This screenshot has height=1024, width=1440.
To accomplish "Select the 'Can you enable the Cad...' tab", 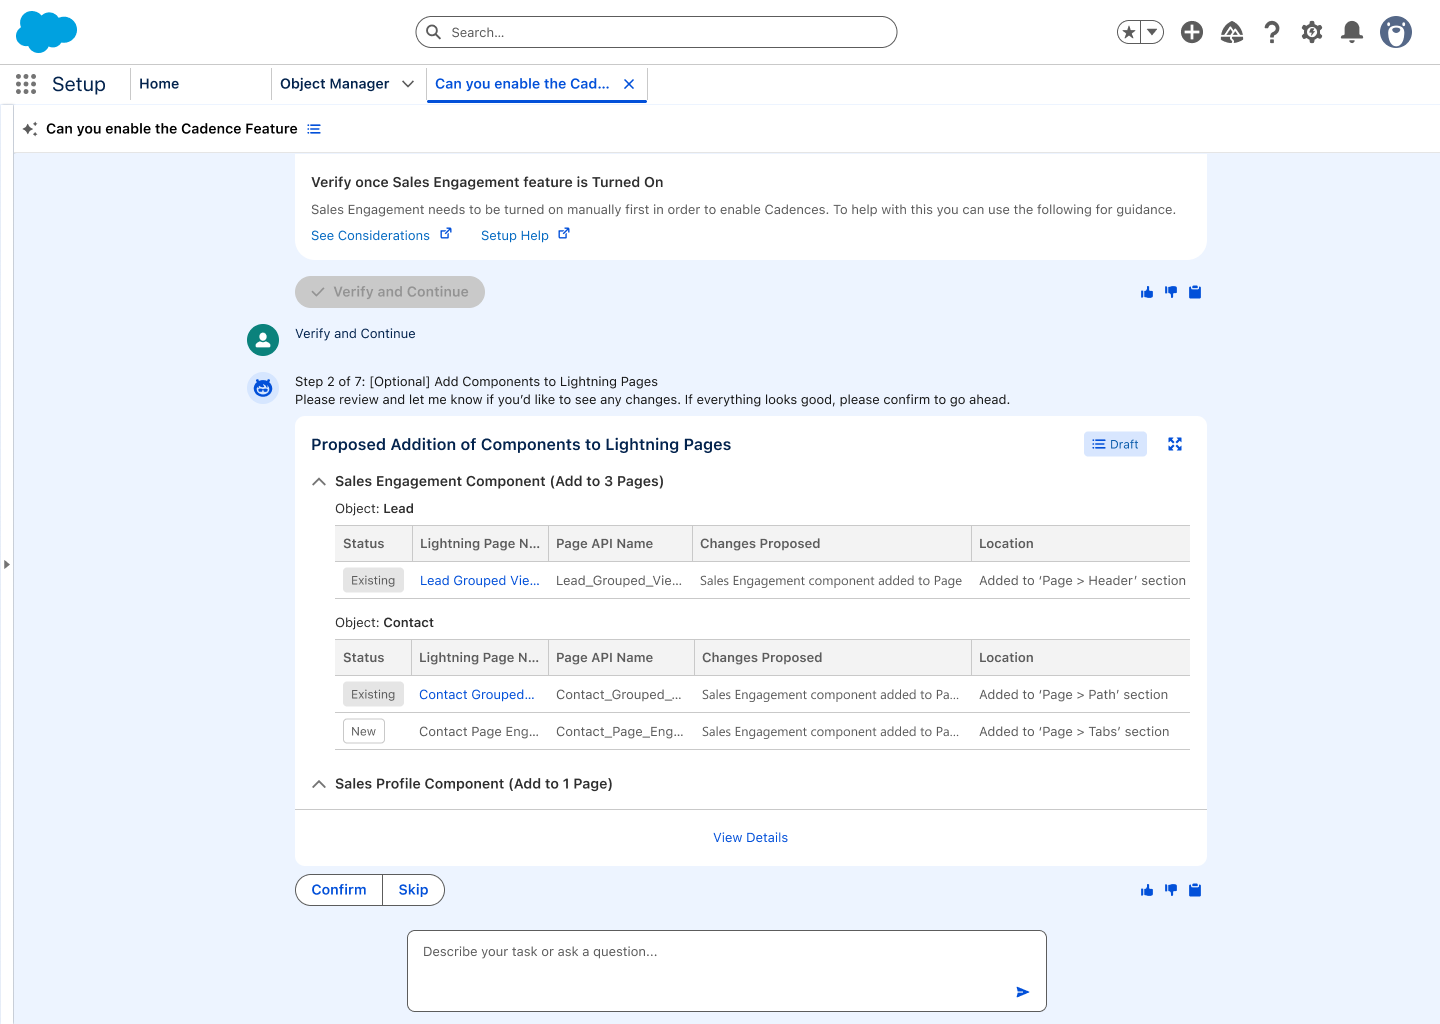I will [522, 84].
